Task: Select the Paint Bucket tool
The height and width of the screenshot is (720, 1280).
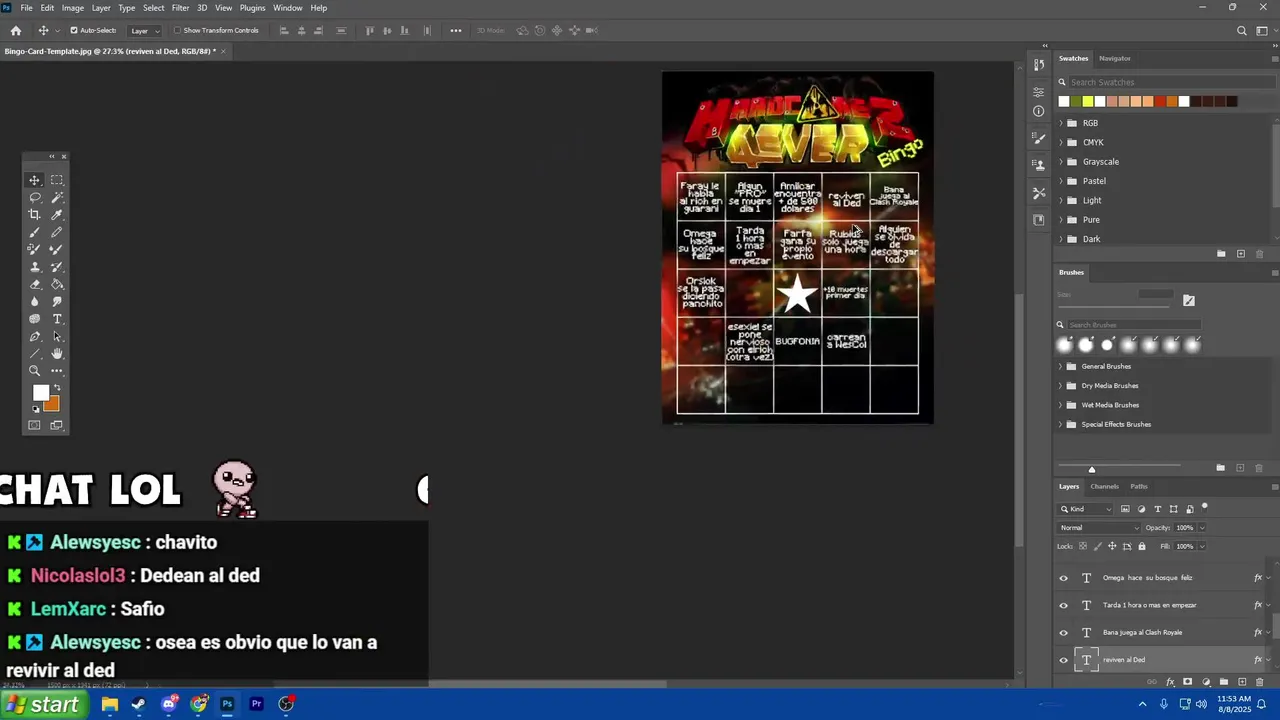Action: tap(57, 284)
